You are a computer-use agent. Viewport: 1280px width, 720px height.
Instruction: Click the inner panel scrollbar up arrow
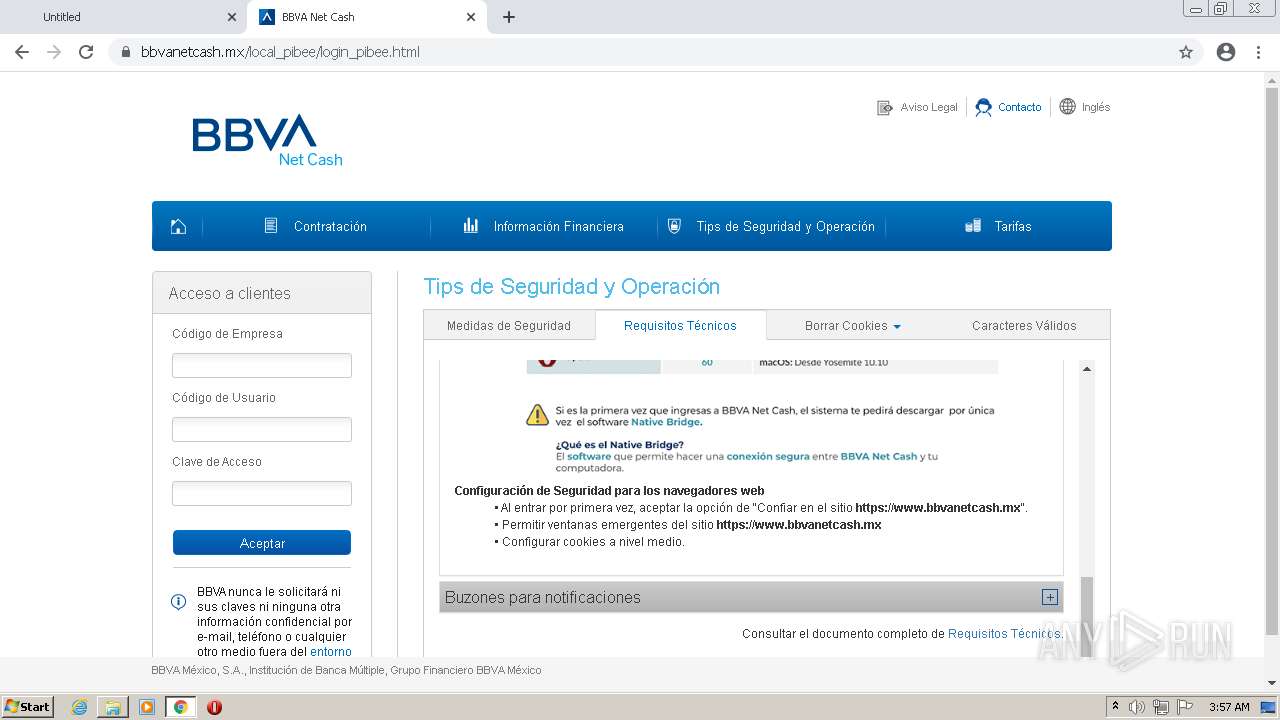[1087, 369]
